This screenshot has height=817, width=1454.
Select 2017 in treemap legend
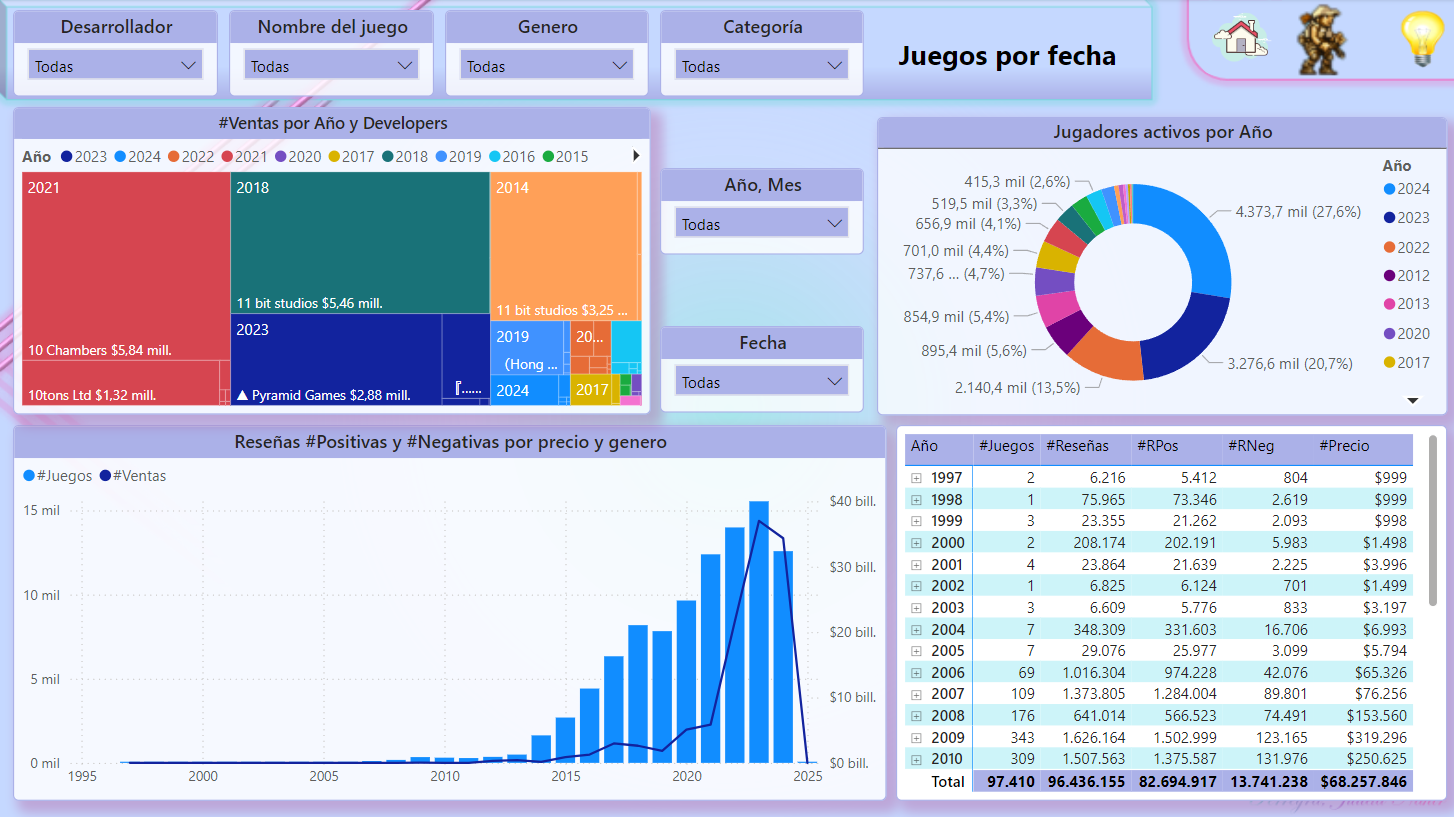tap(352, 156)
